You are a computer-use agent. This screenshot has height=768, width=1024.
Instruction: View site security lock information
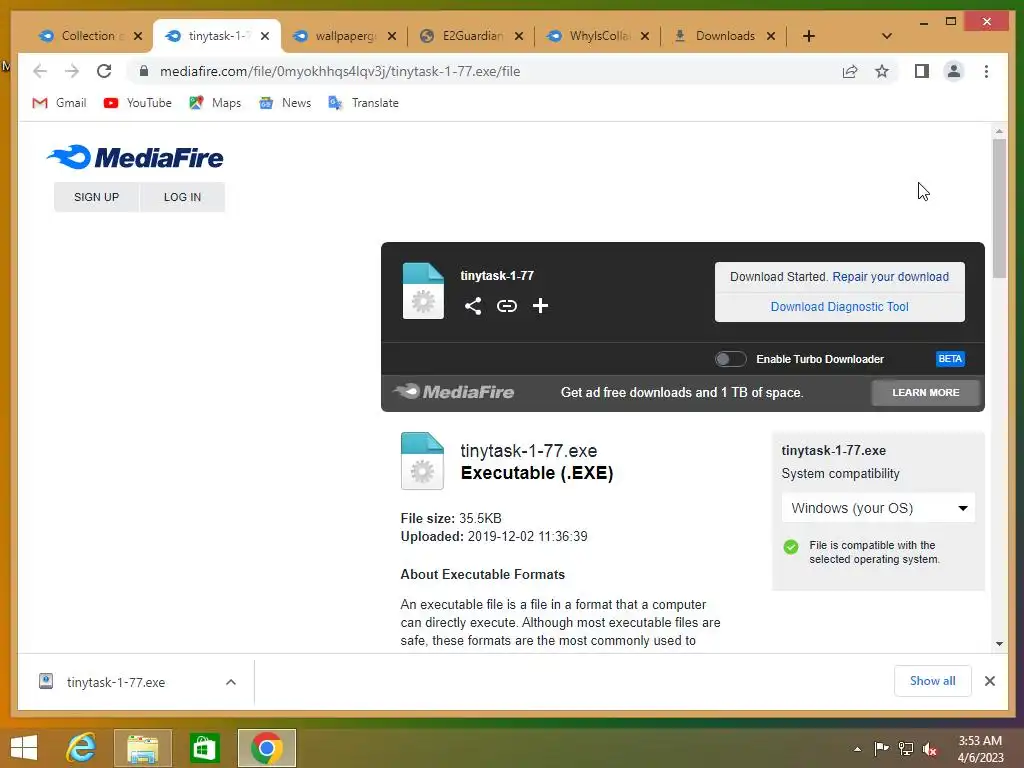click(x=144, y=71)
